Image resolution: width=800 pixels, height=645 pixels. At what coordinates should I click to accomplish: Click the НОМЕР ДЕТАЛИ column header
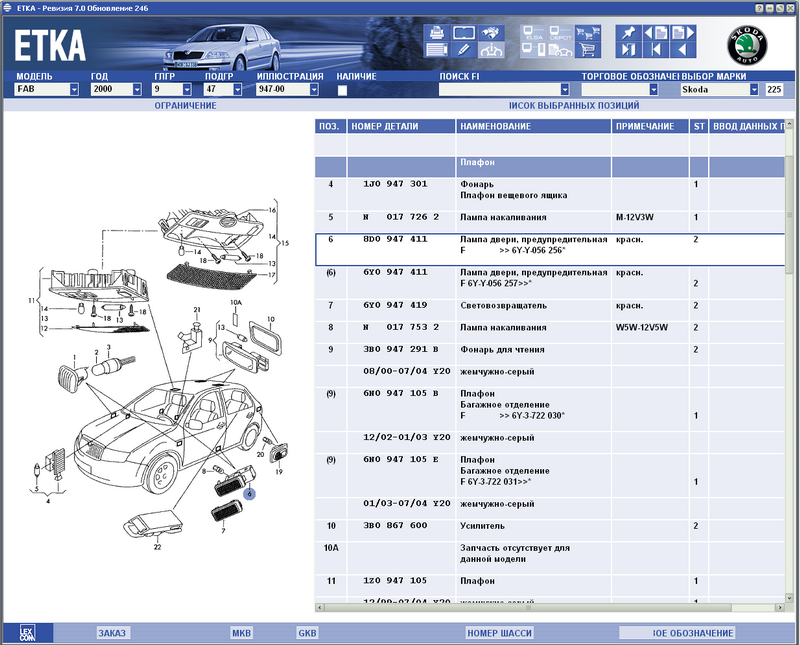click(401, 127)
